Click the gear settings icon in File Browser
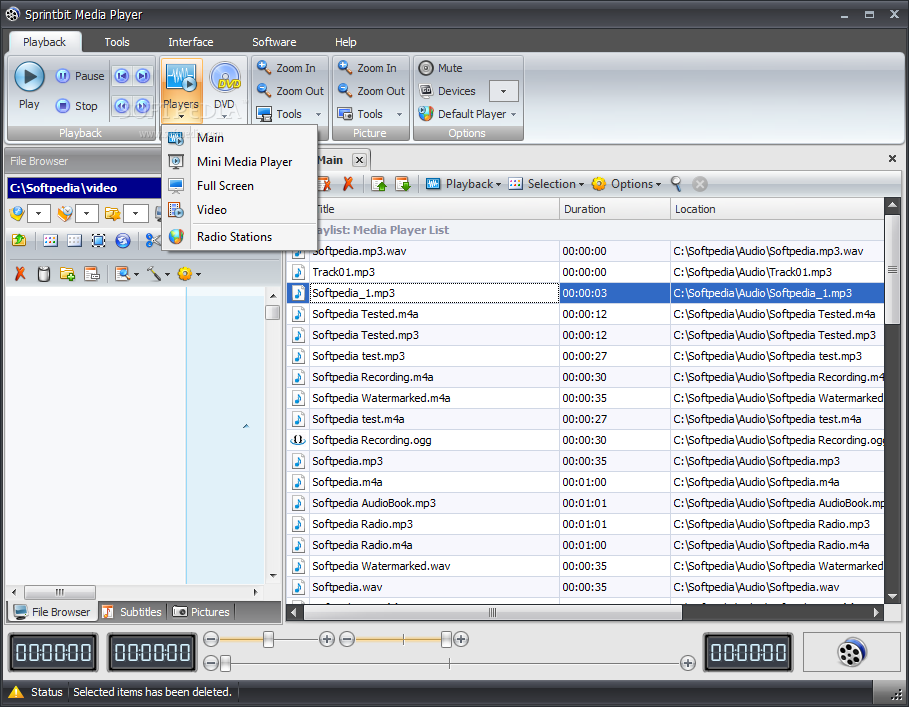Image resolution: width=909 pixels, height=707 pixels. pos(185,274)
